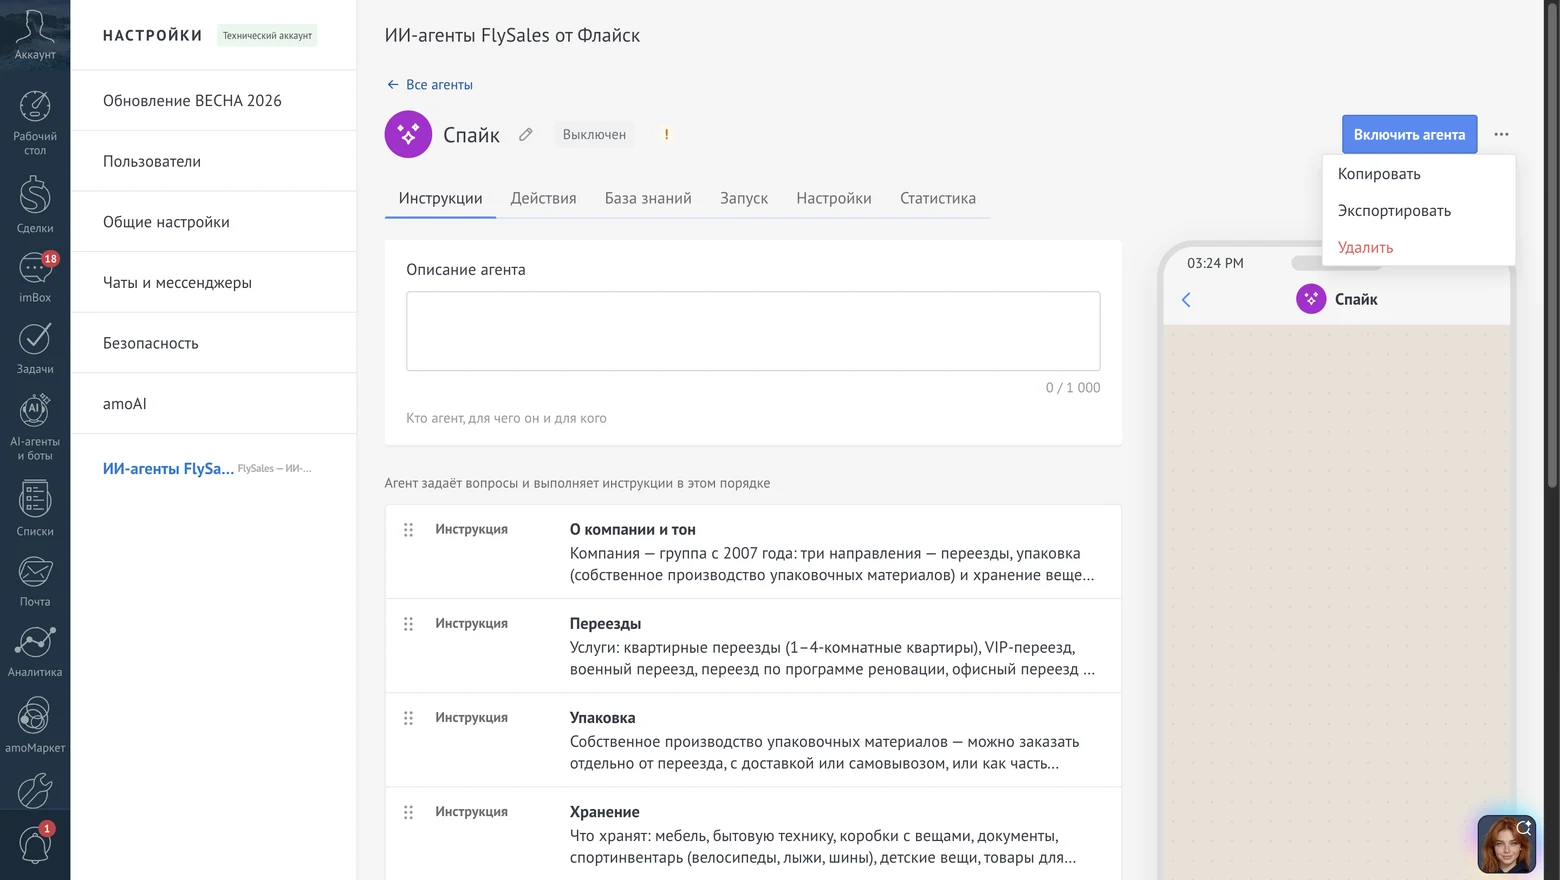
Task: Click drag handle of Упаковка instruction
Action: tap(408, 718)
